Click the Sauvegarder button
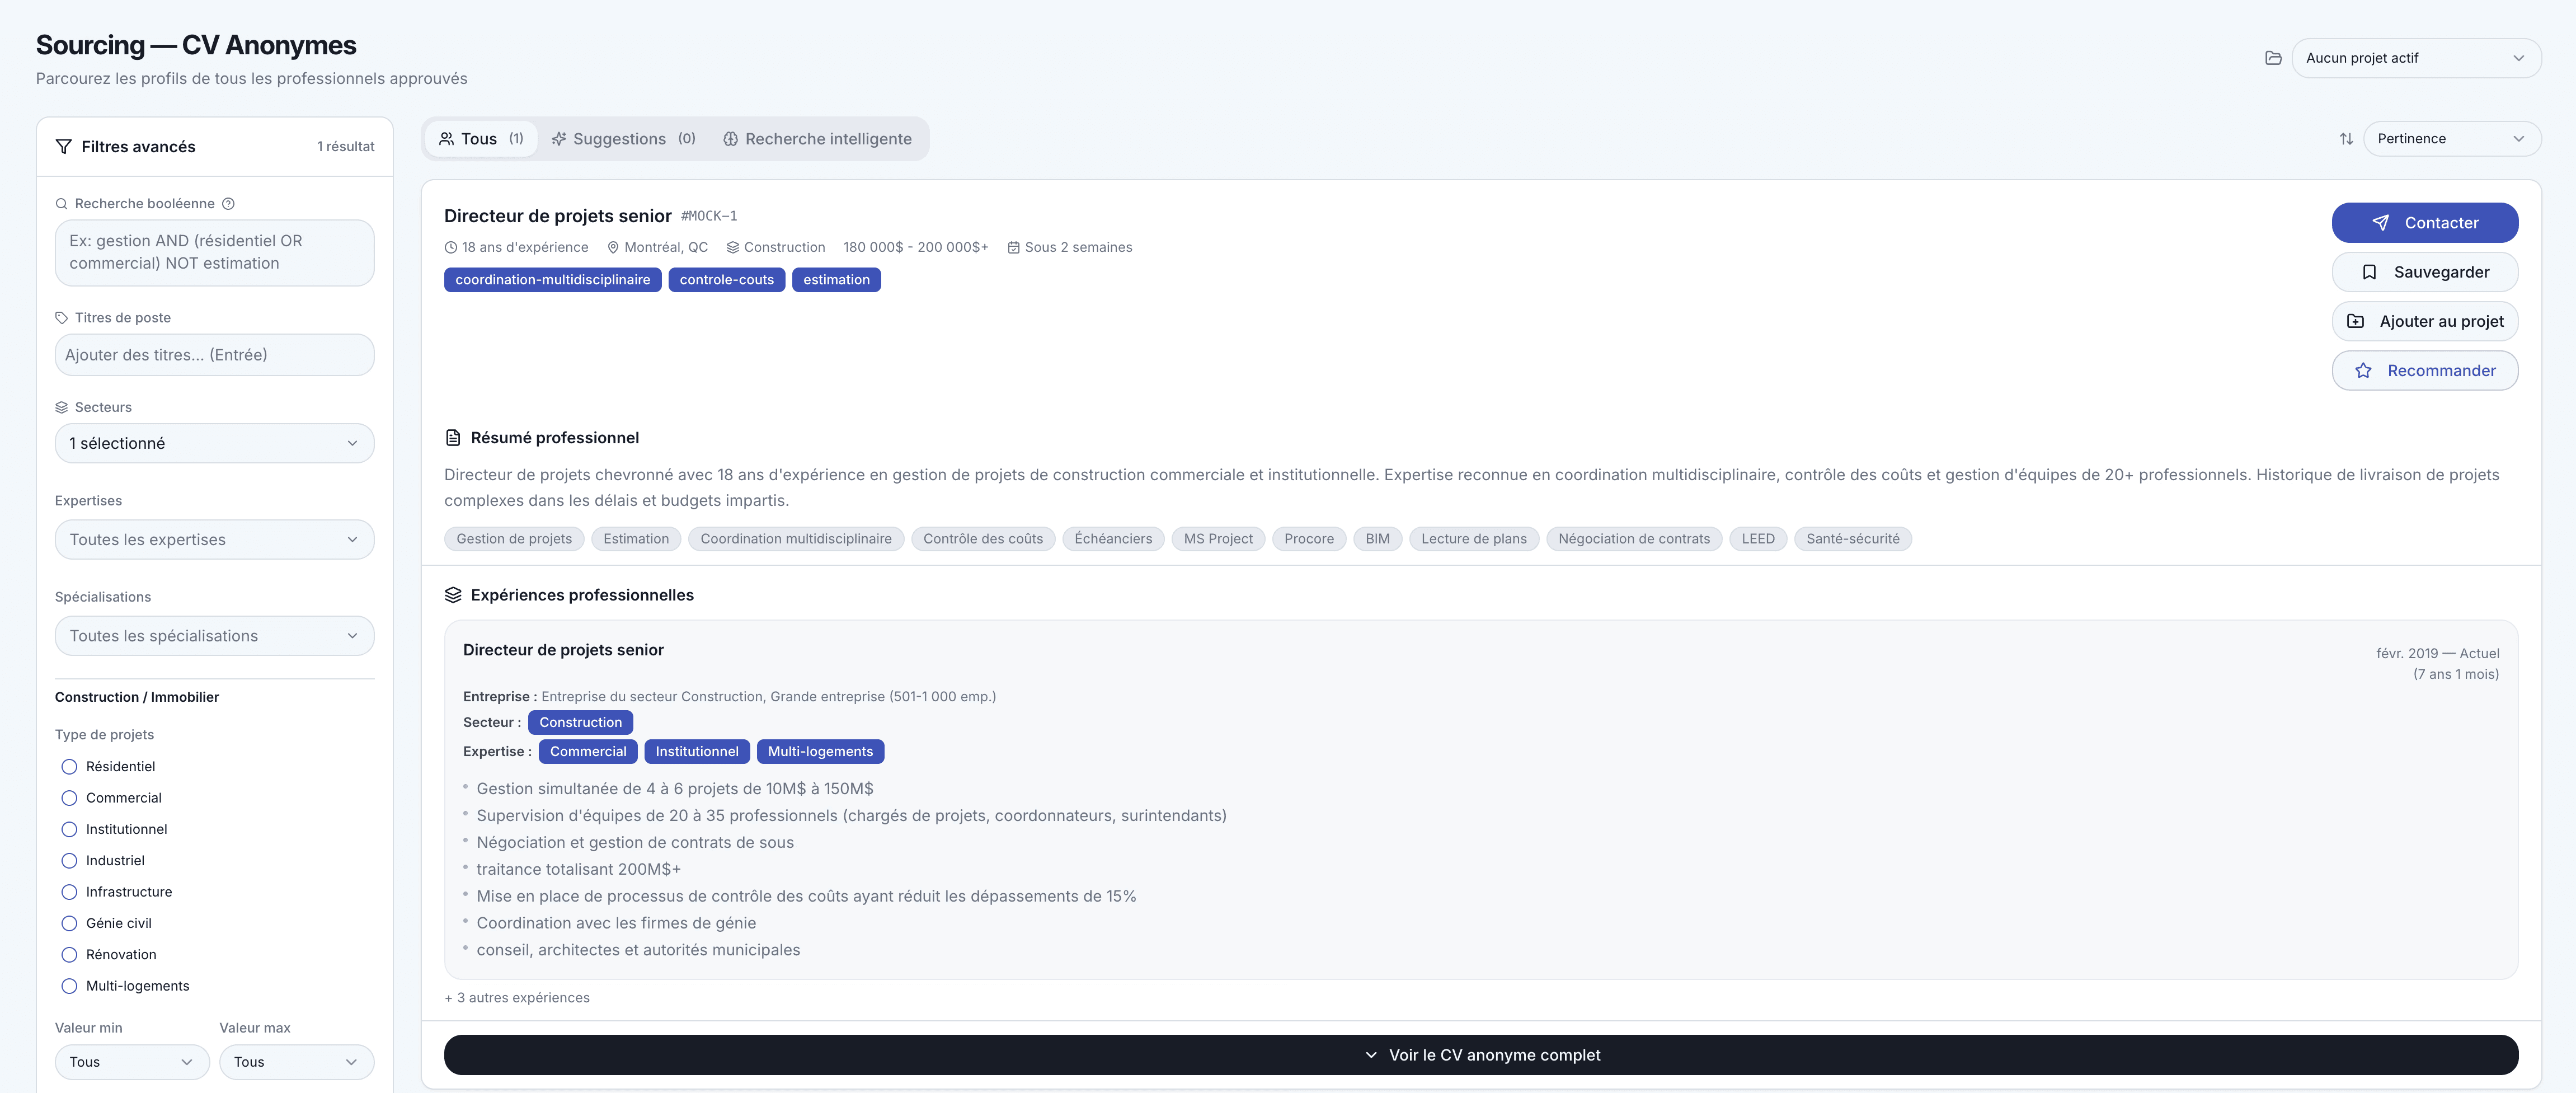Screen dimensions: 2576x1093 pos(2425,272)
